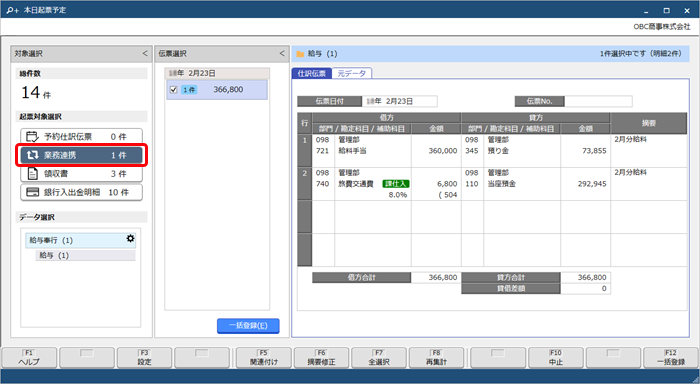This screenshot has width=700, height=384.
Task: Click the 2月分給料 summary in row 1
Action: coord(630,140)
